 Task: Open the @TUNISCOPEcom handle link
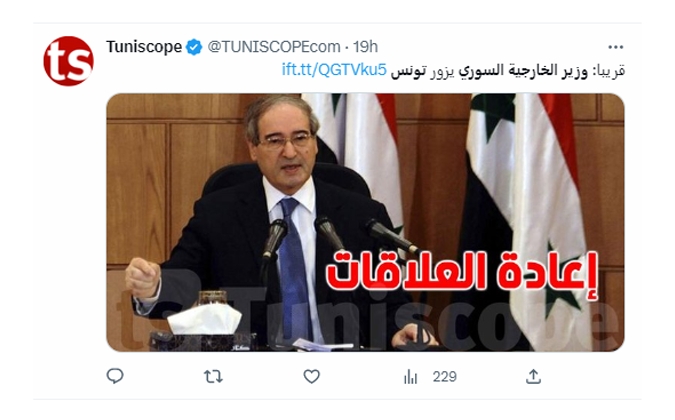pyautogui.click(x=274, y=46)
